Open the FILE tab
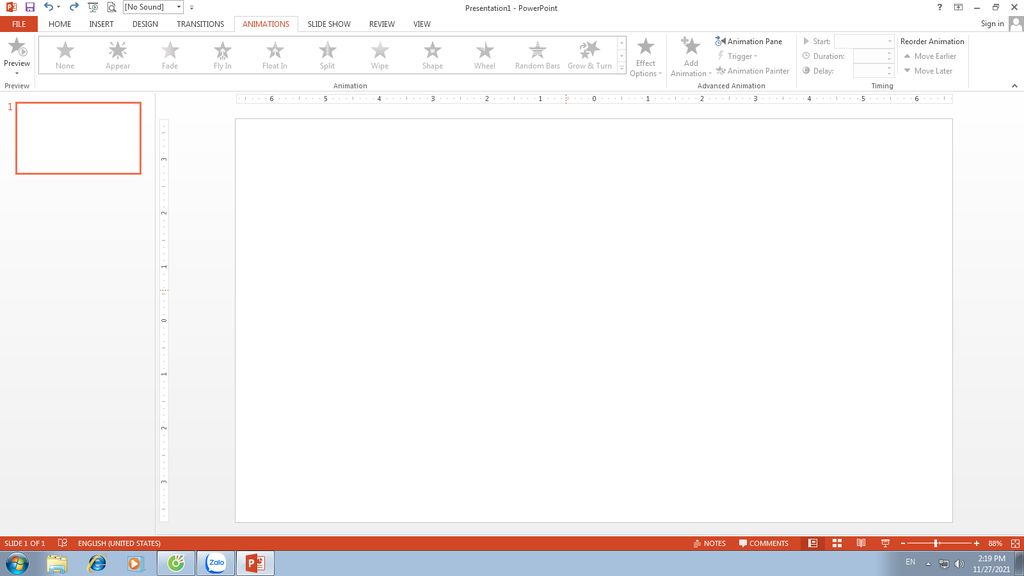The height and width of the screenshot is (576, 1024). 19,24
